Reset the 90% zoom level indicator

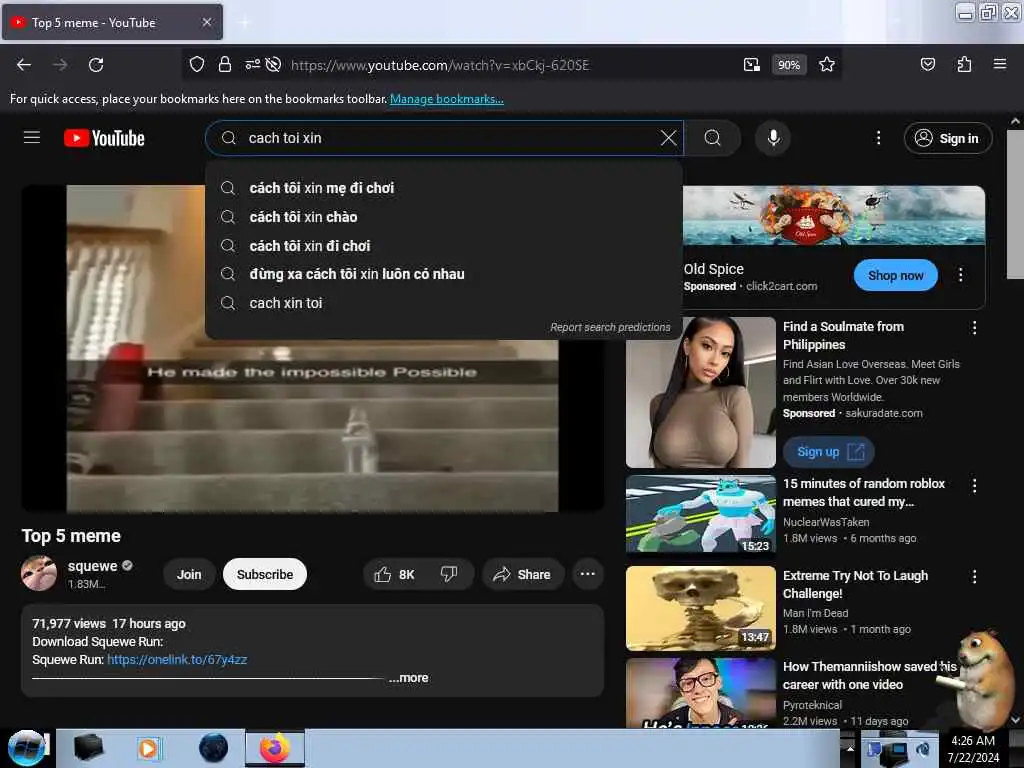(x=789, y=65)
